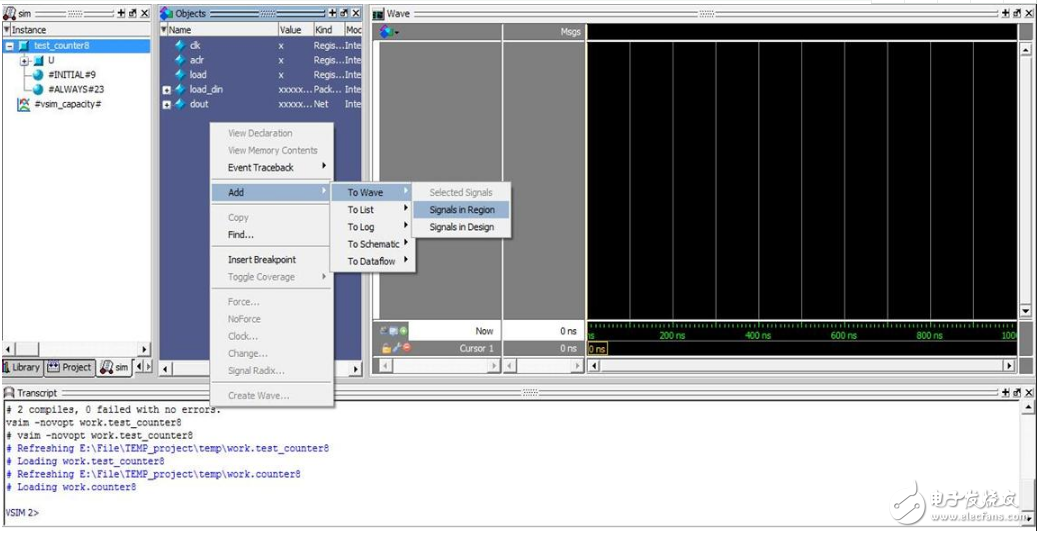The height and width of the screenshot is (533, 1037).
Task: Click the #ALWAYS#23 process icon
Action: pyautogui.click(x=38, y=89)
